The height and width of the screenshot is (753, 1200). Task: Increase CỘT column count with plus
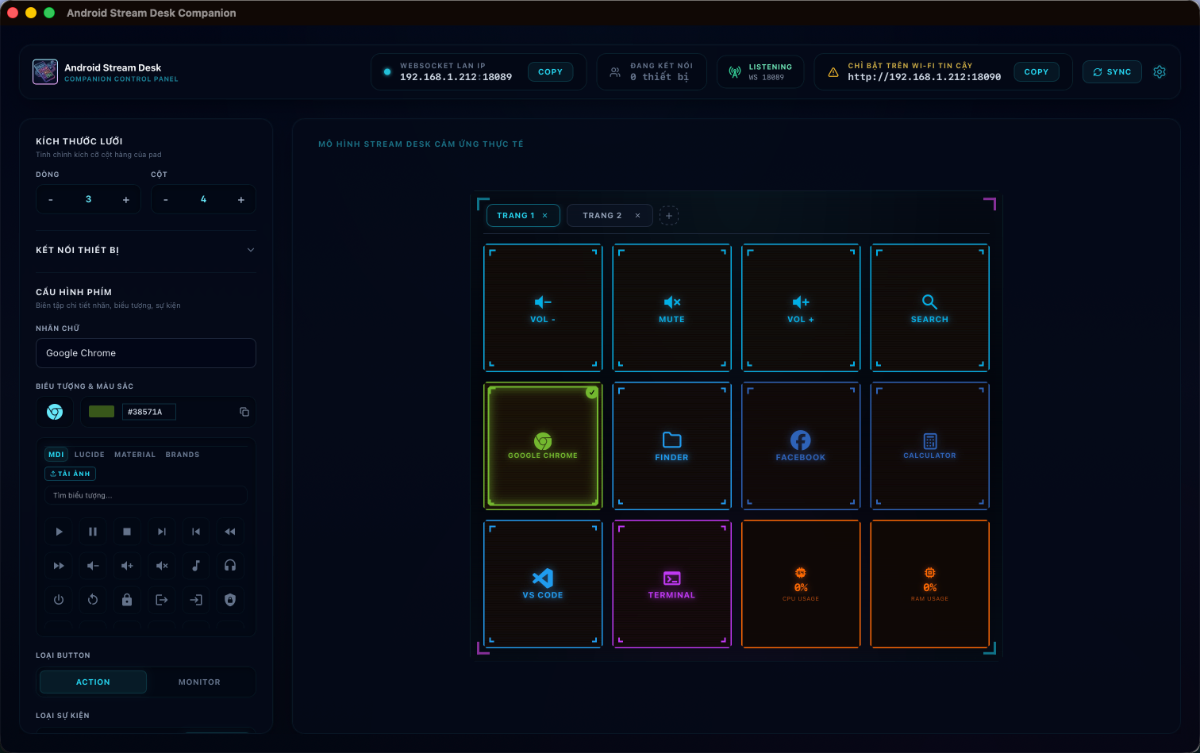[241, 199]
